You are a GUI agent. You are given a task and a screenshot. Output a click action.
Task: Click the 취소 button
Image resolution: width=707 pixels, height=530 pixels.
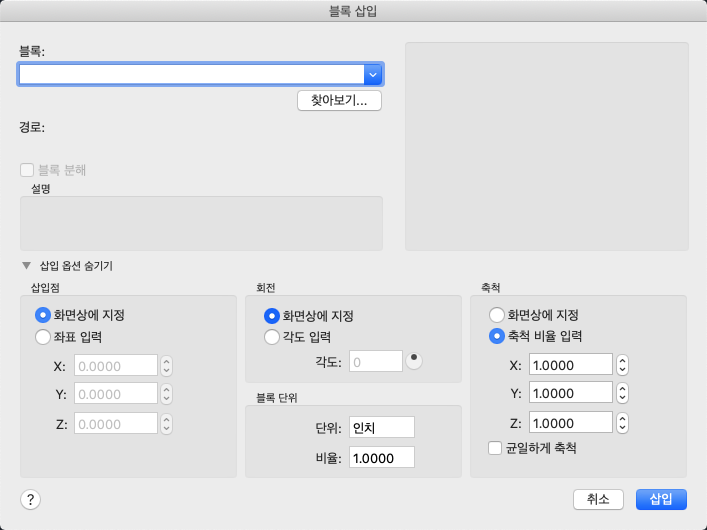598,499
